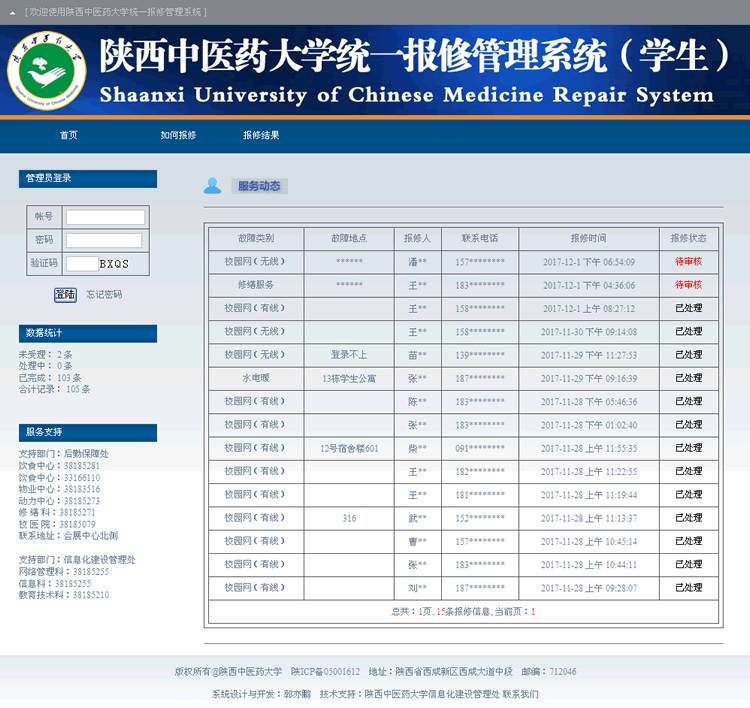The image size is (750, 708).
Task: Click the 服务支持 panel header
Action: point(88,432)
